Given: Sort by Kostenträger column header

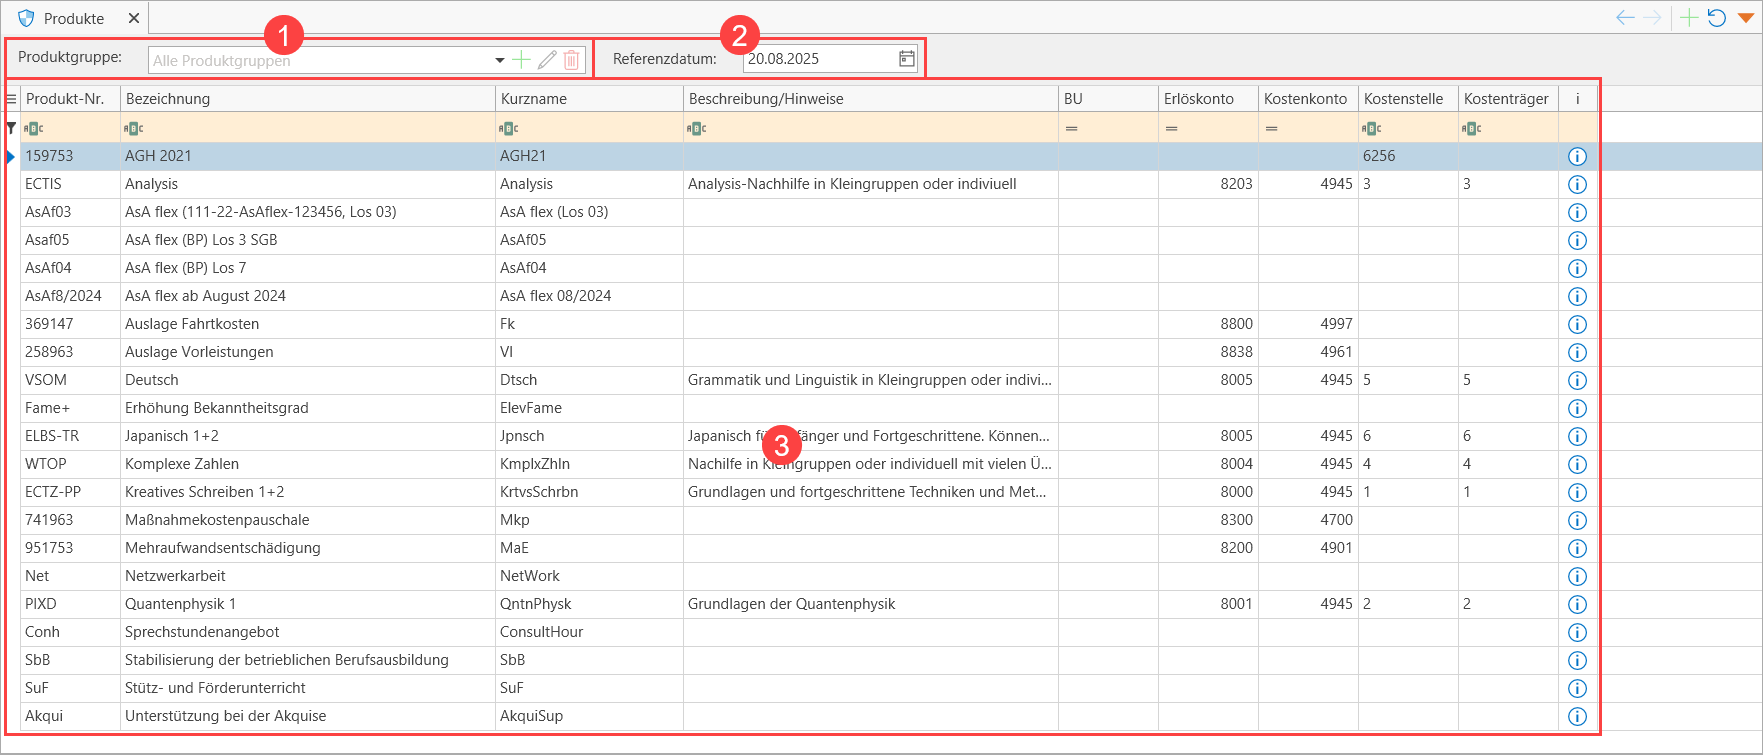Looking at the screenshot, I should pos(1508,99).
